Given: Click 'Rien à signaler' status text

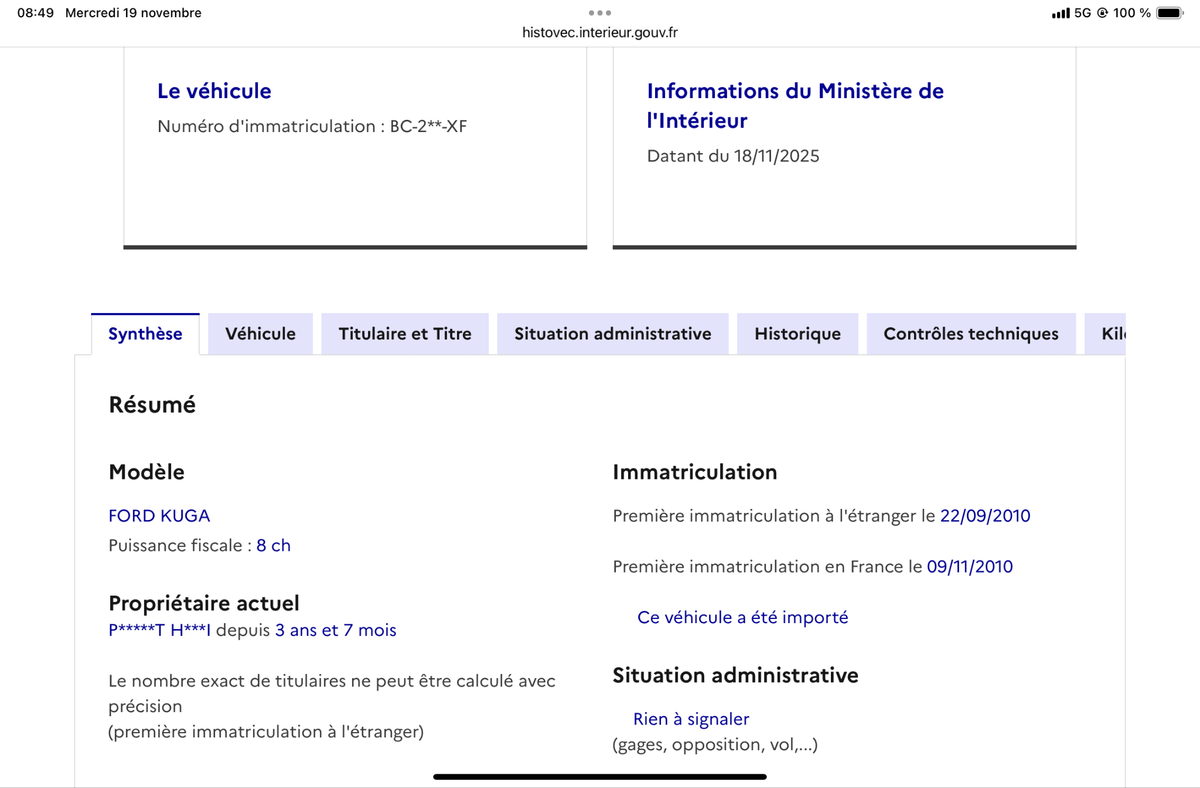Looking at the screenshot, I should (x=691, y=719).
